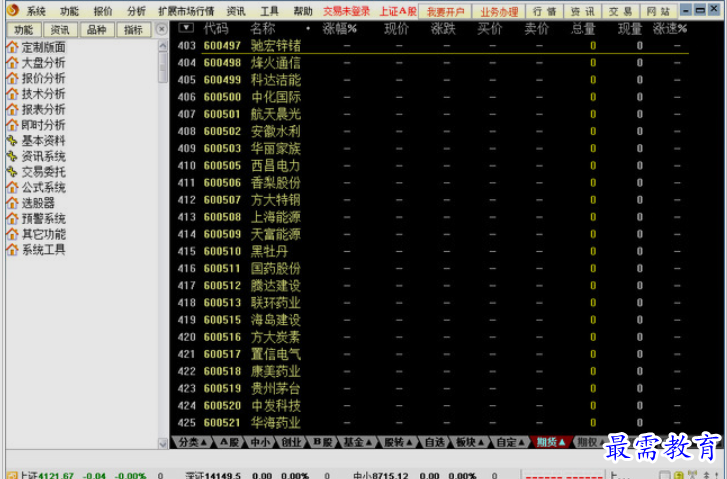Viewport: 727px width, 479px height.
Task: Select the 资讯 tab in left panel
Action: (60, 30)
